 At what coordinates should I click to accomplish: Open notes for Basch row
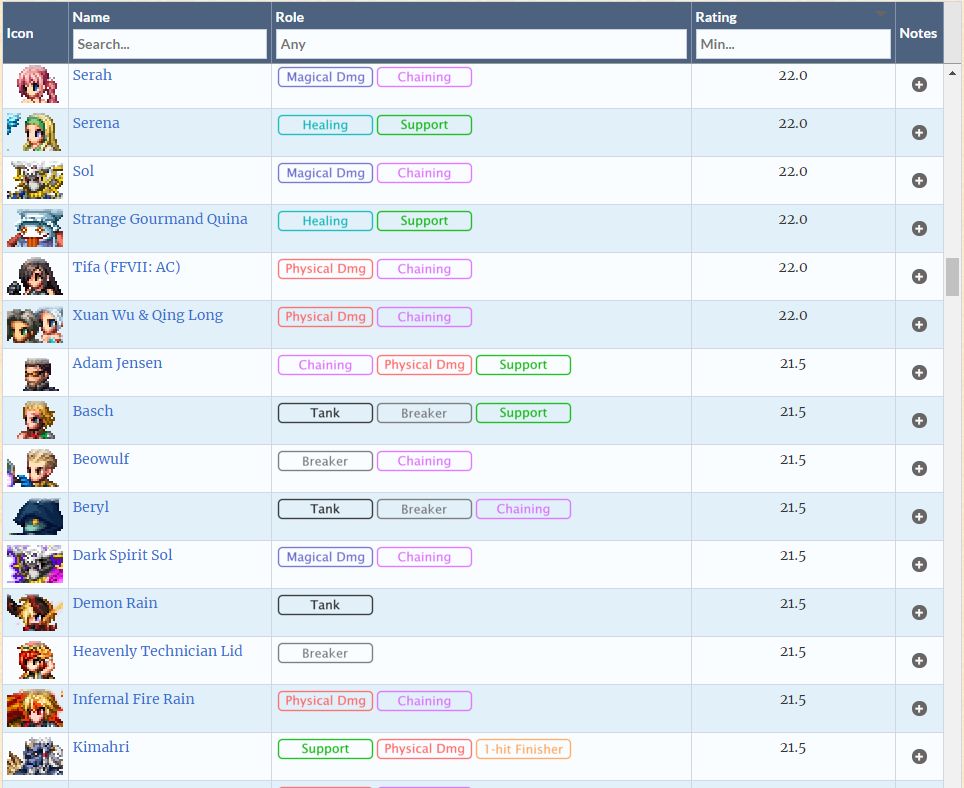click(919, 420)
